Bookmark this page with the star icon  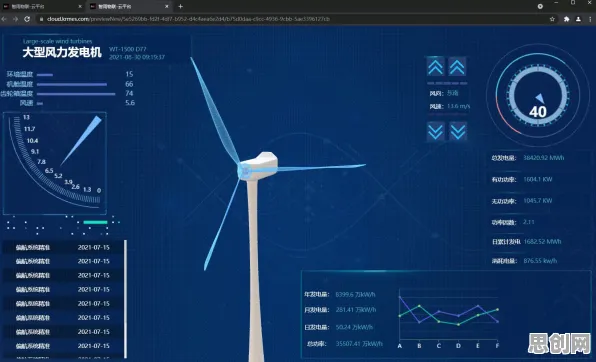pyautogui.click(x=552, y=19)
